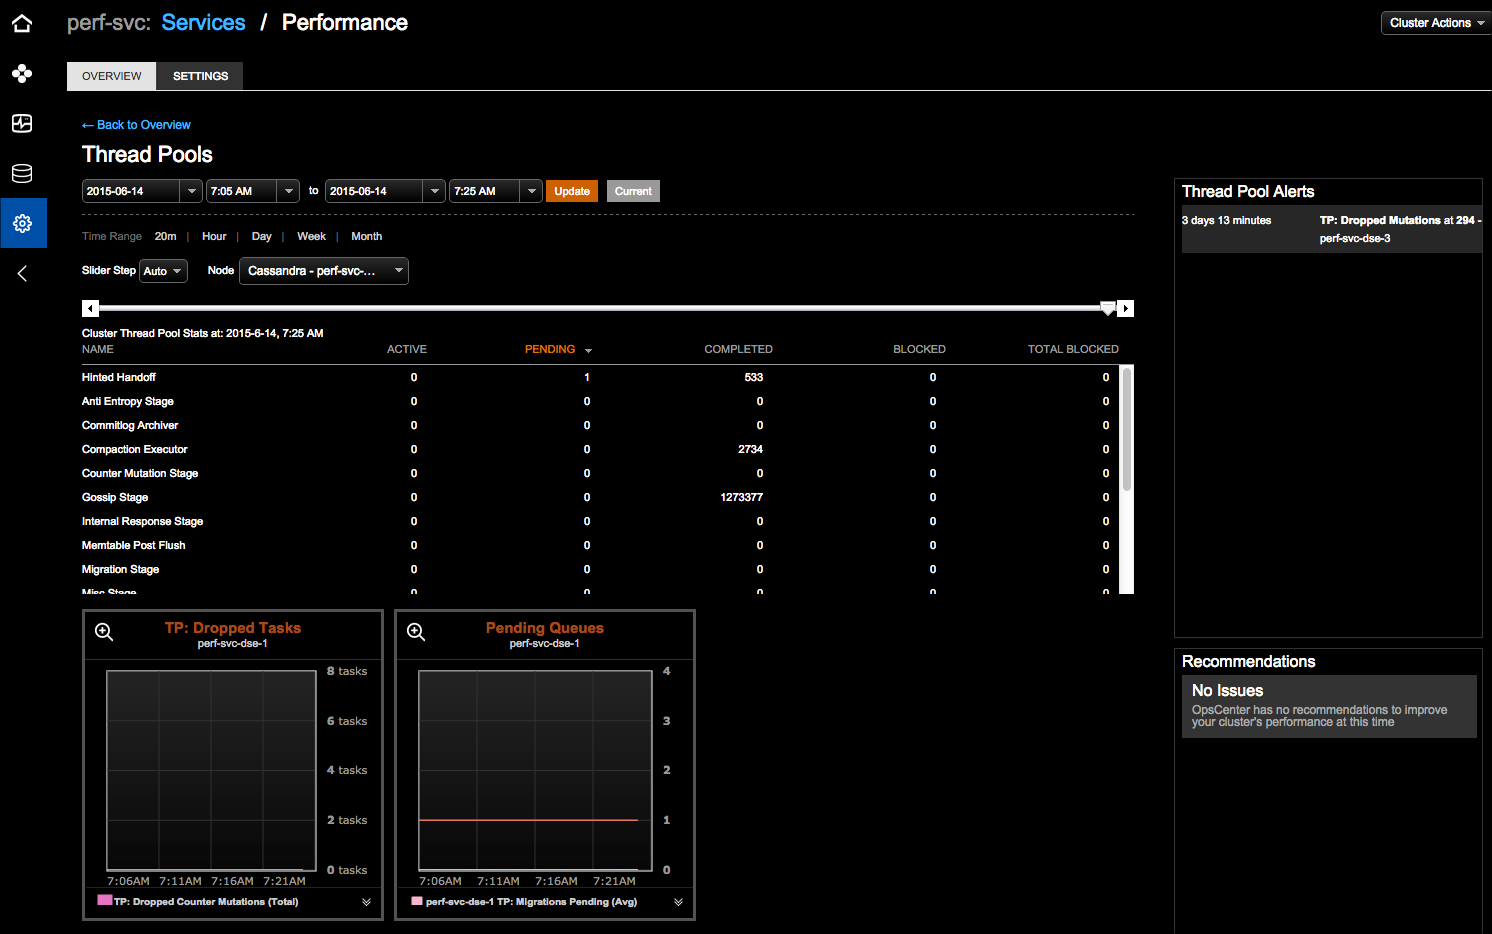Select the activity/metrics icon in the sidebar
The height and width of the screenshot is (934, 1492).
coord(22,123)
